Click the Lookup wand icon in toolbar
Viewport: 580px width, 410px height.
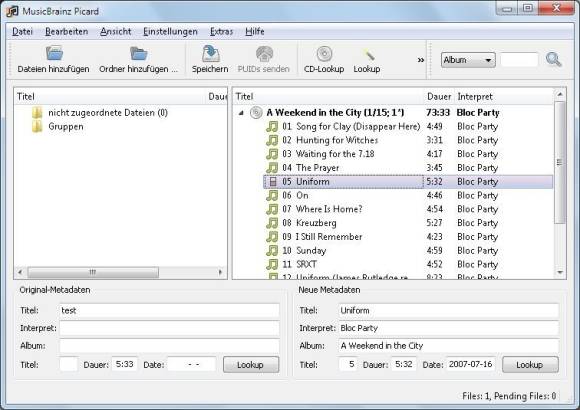click(369, 55)
